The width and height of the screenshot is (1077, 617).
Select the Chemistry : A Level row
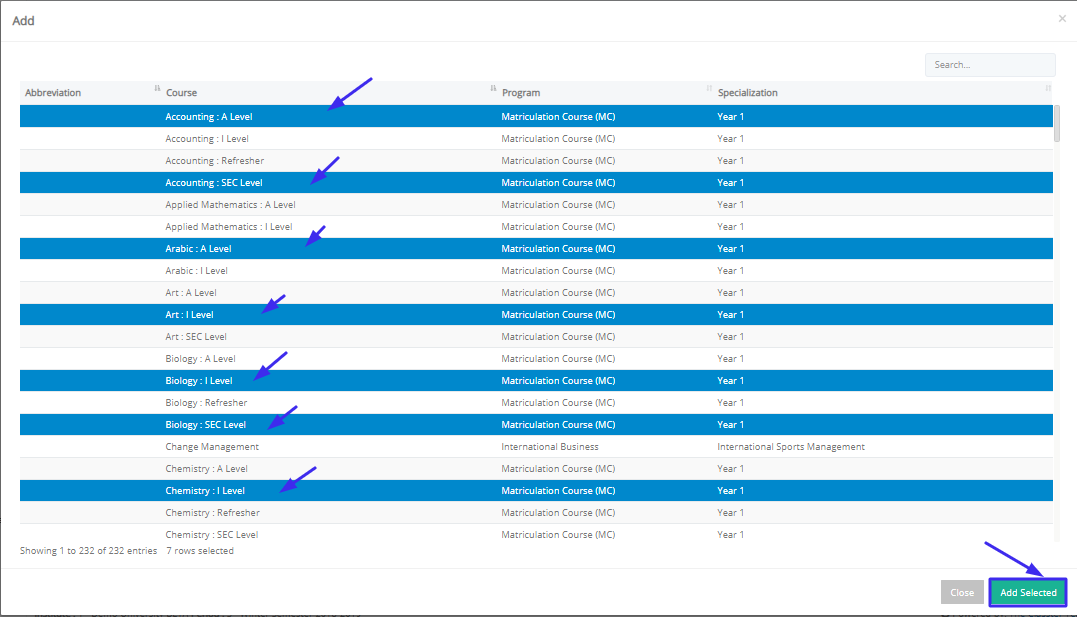pyautogui.click(x=536, y=469)
